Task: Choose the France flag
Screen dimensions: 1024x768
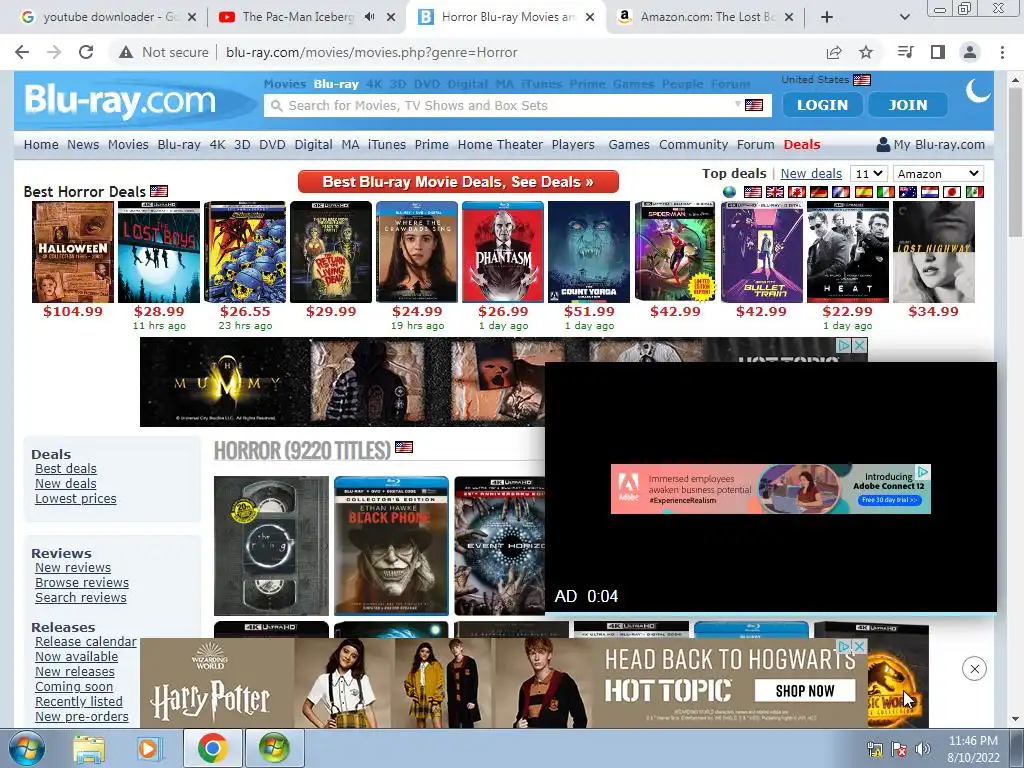Action: pyautogui.click(x=841, y=192)
